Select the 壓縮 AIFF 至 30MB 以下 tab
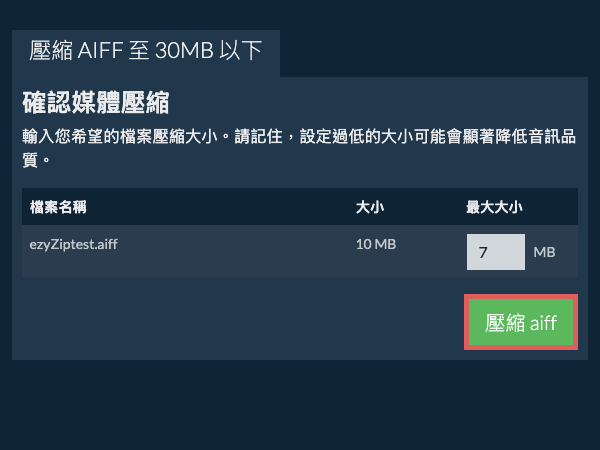The width and height of the screenshot is (600, 450). [146, 52]
